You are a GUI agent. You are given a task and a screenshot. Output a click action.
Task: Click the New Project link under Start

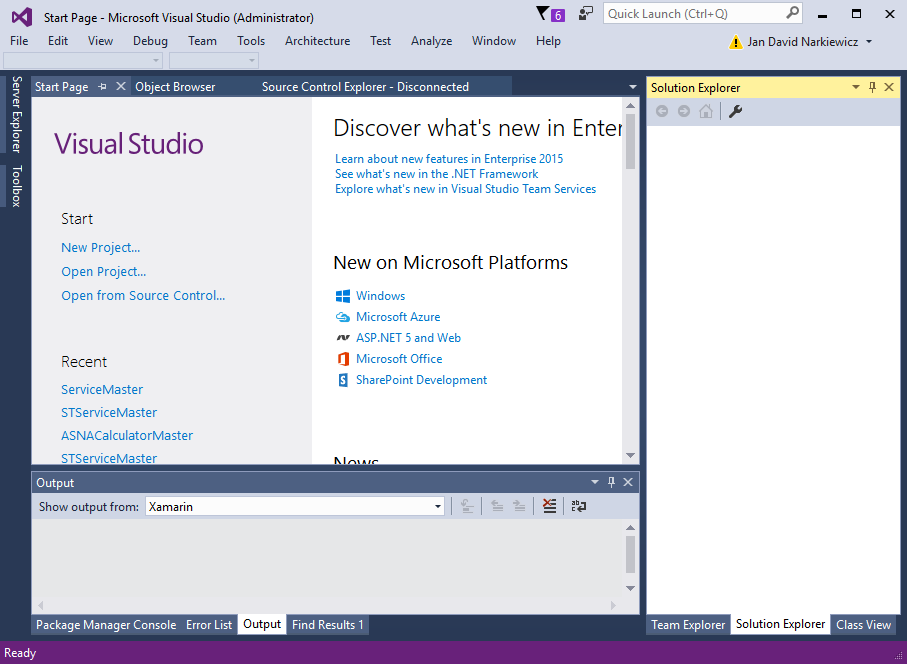pos(100,247)
